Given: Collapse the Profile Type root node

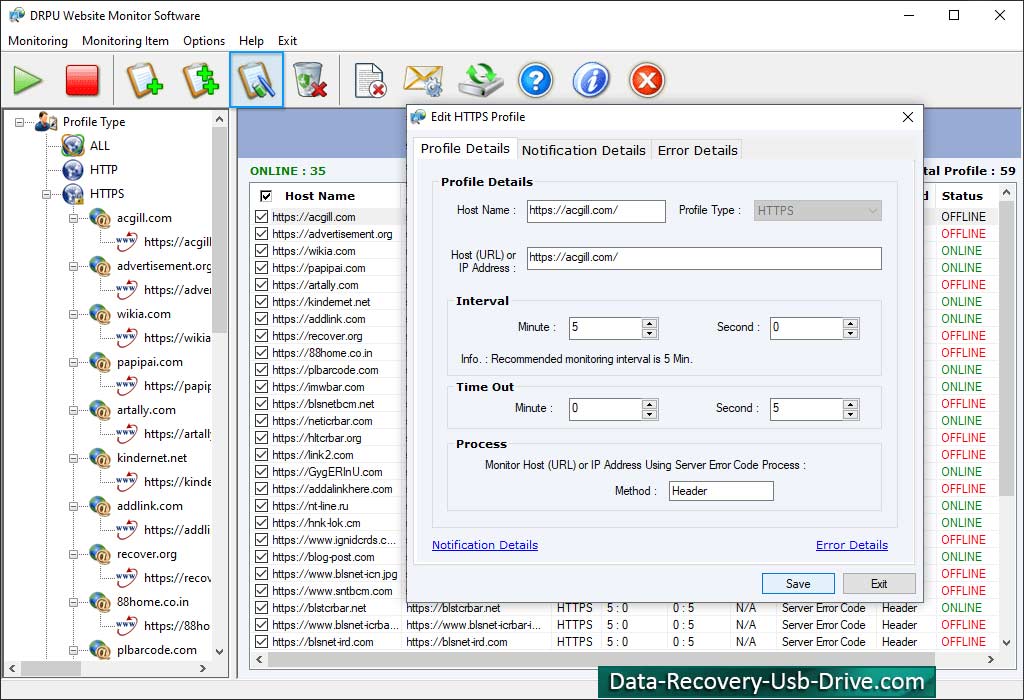Looking at the screenshot, I should click(x=20, y=122).
